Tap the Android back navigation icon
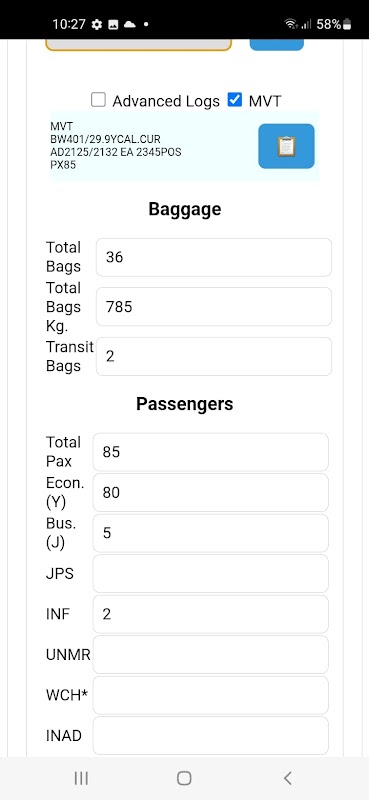Viewport: 369px width, 800px height. click(287, 778)
